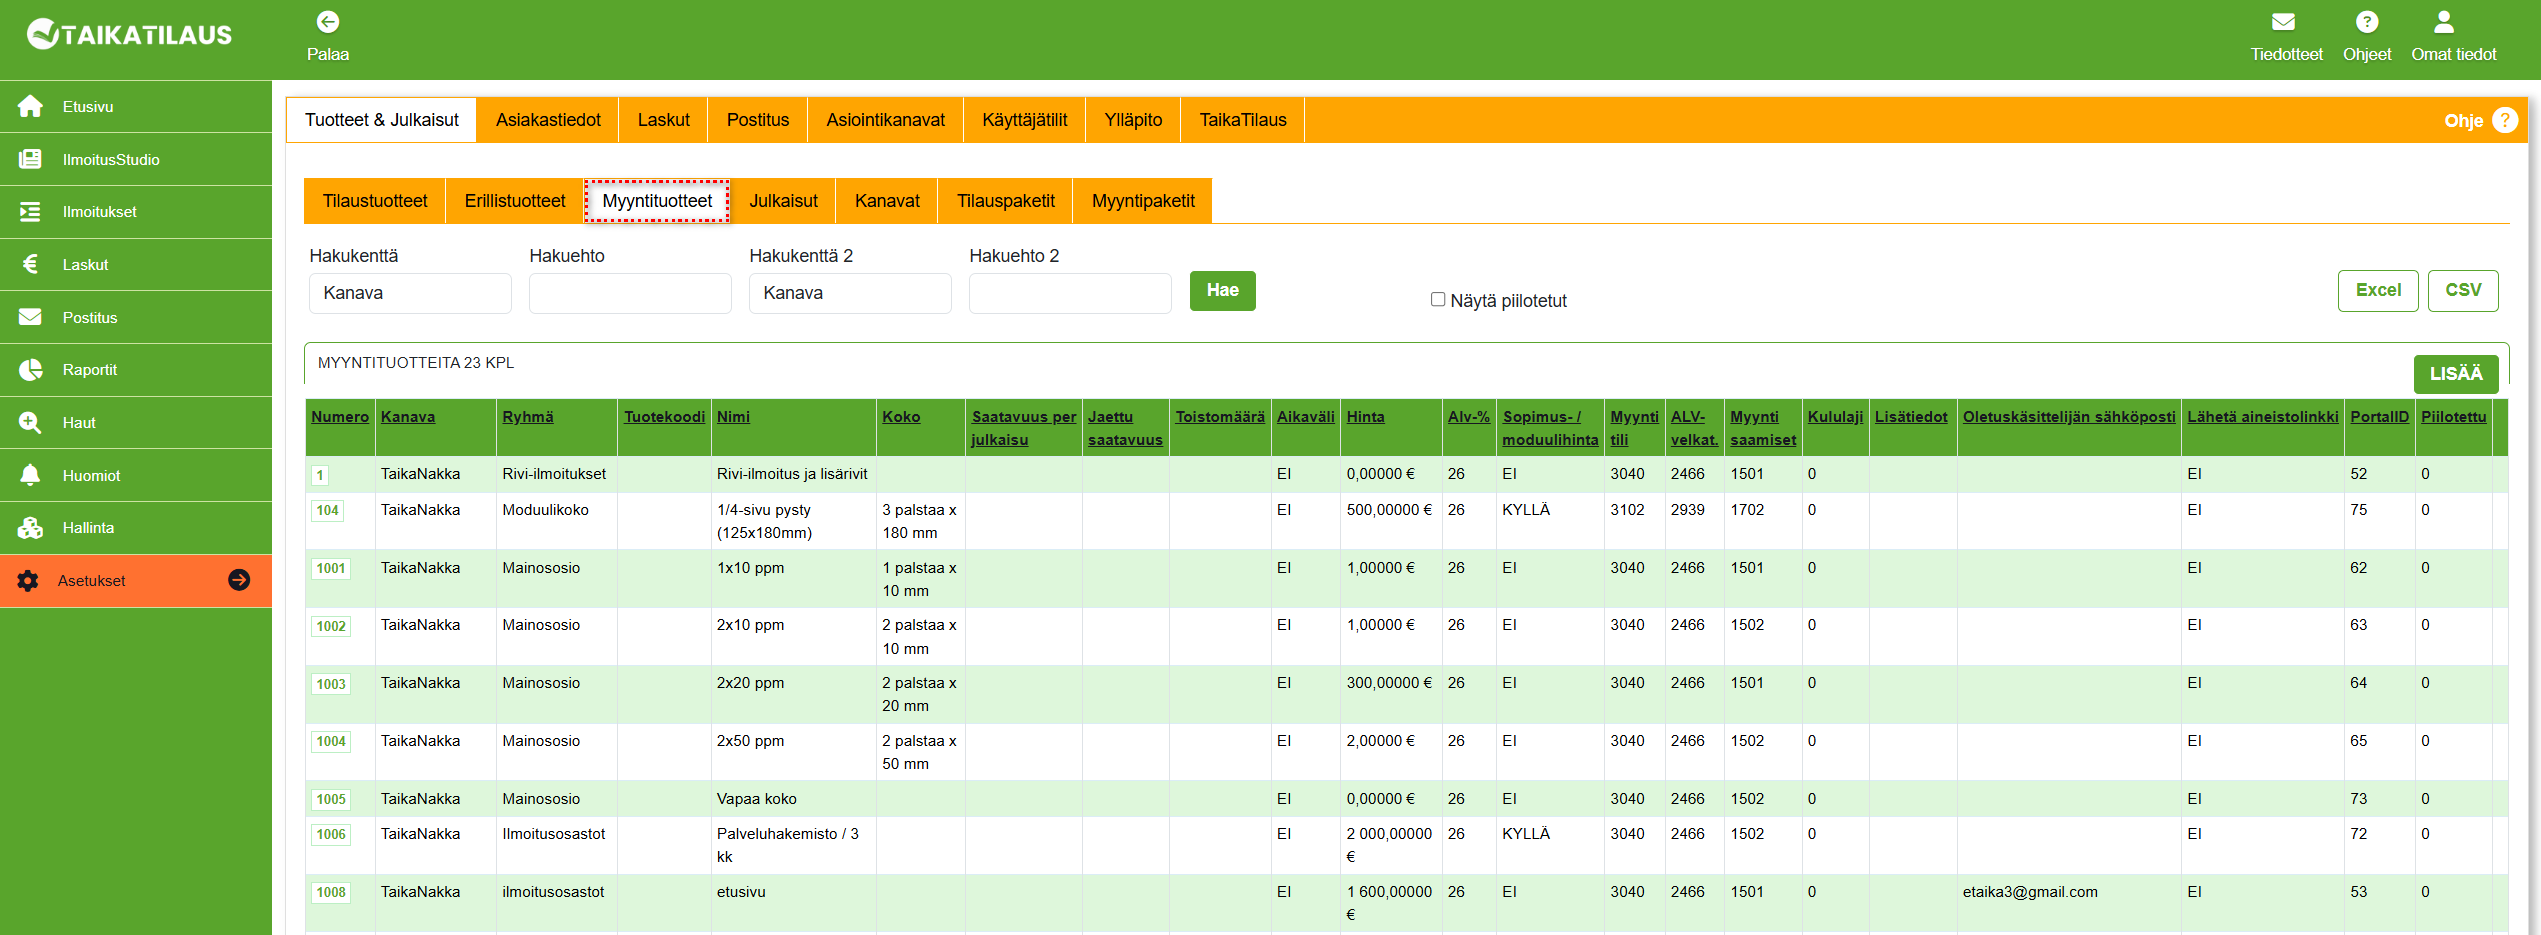Click the Hakuehto text input field
2541x935 pixels.
[630, 293]
